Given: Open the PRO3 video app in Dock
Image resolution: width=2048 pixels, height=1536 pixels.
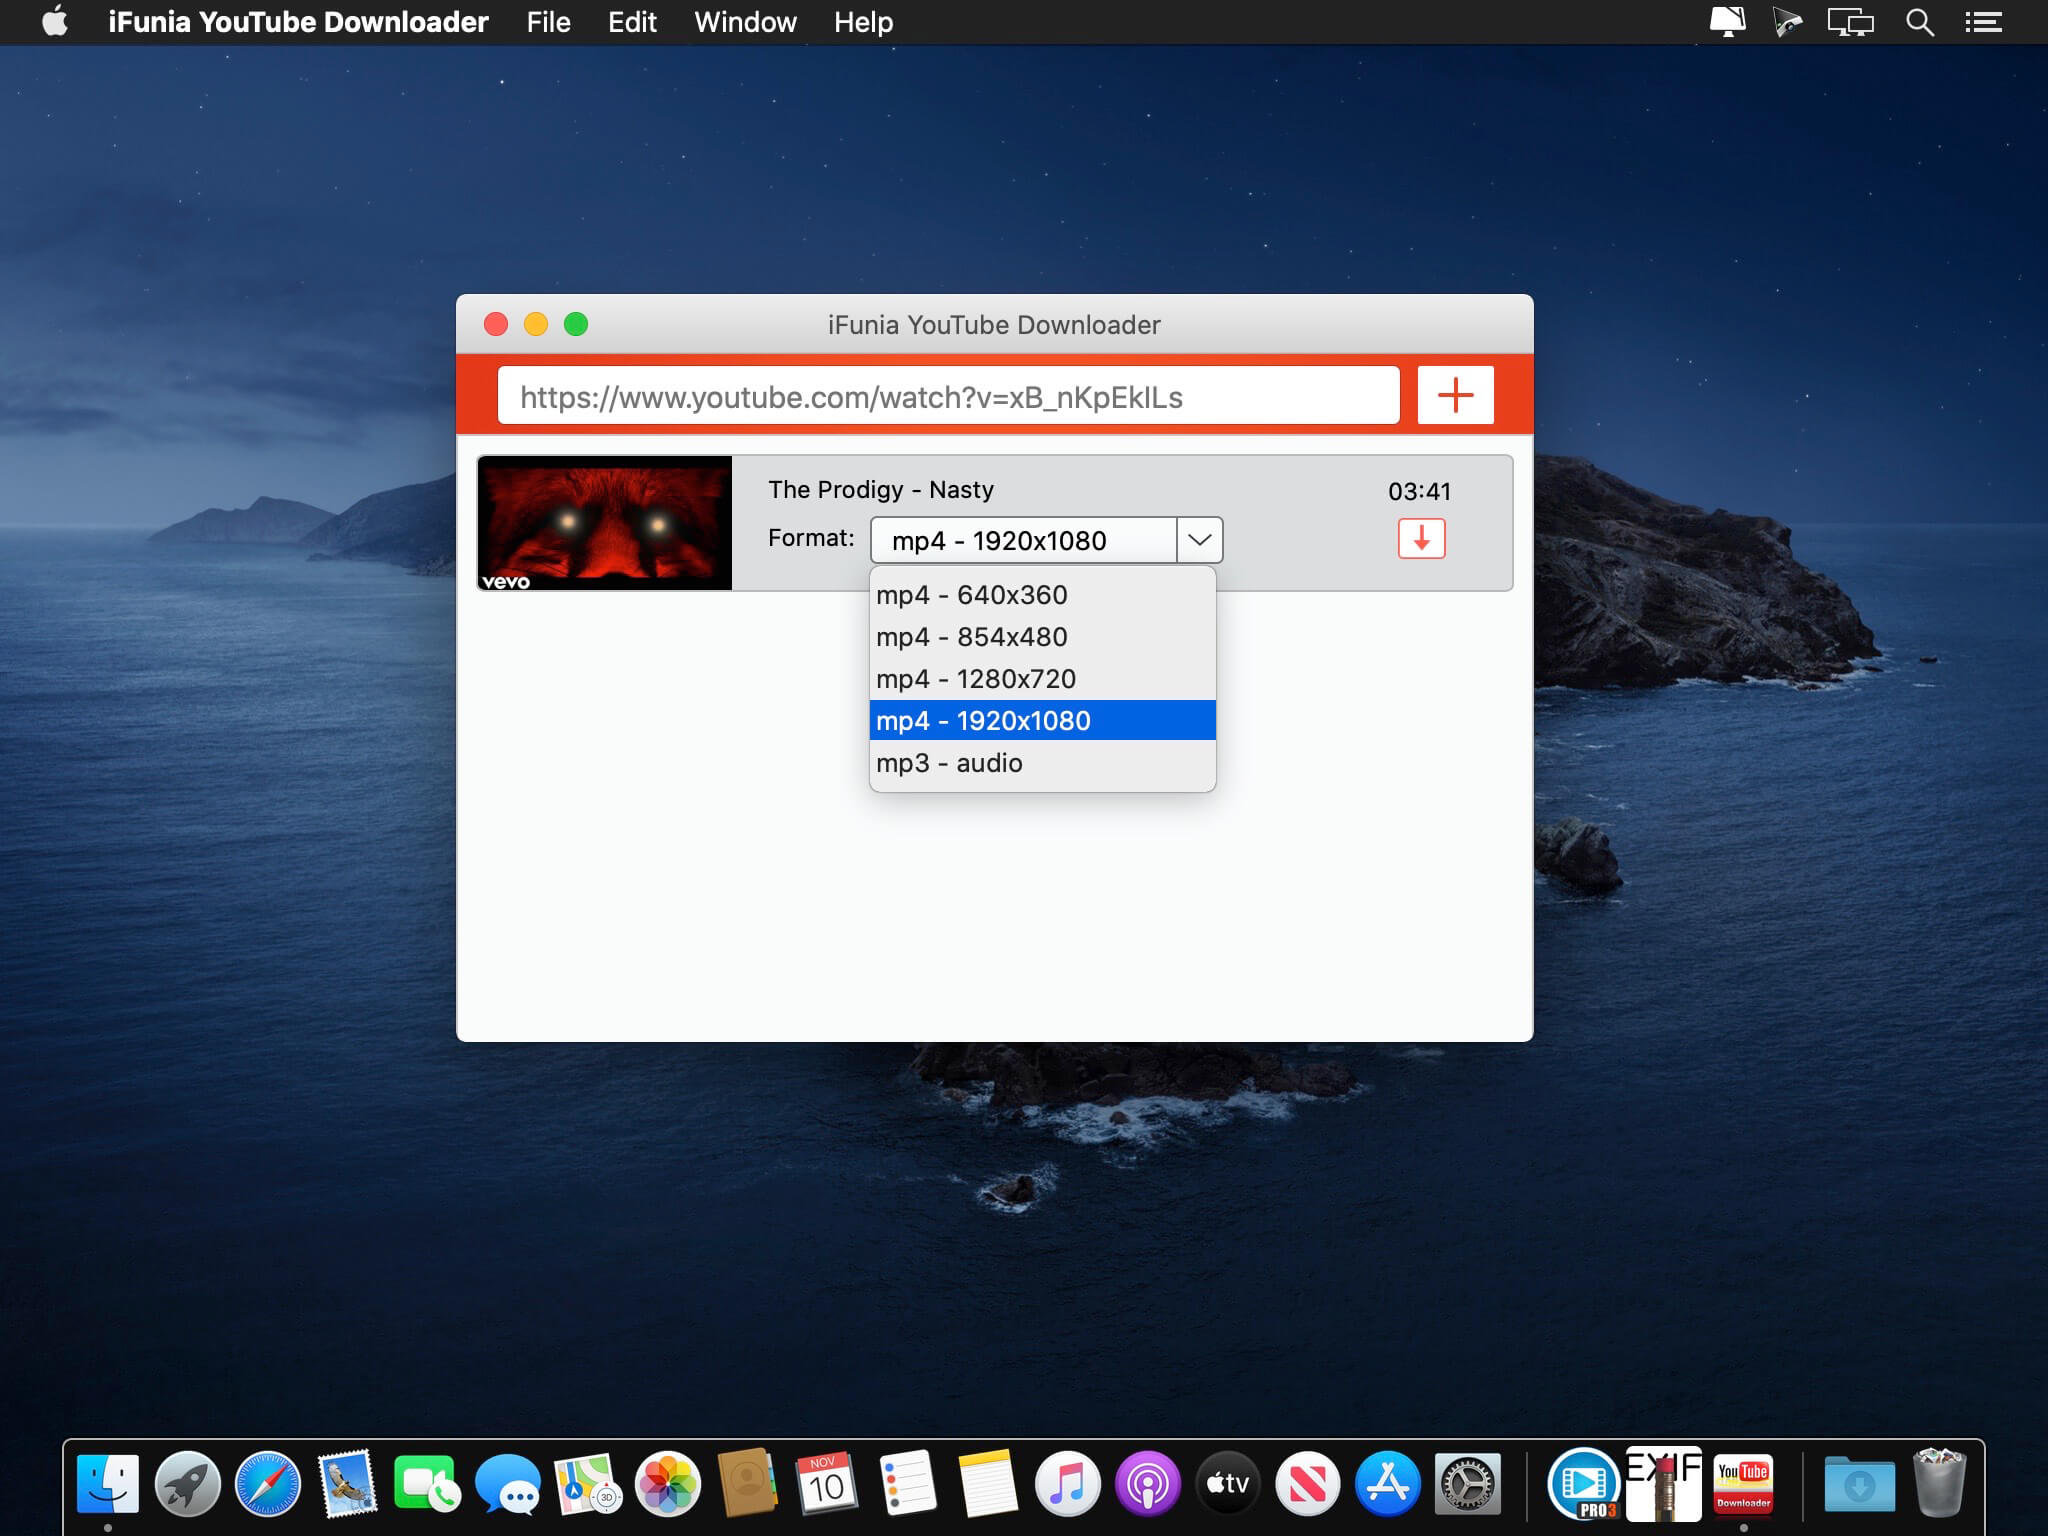Looking at the screenshot, I should point(1584,1483).
